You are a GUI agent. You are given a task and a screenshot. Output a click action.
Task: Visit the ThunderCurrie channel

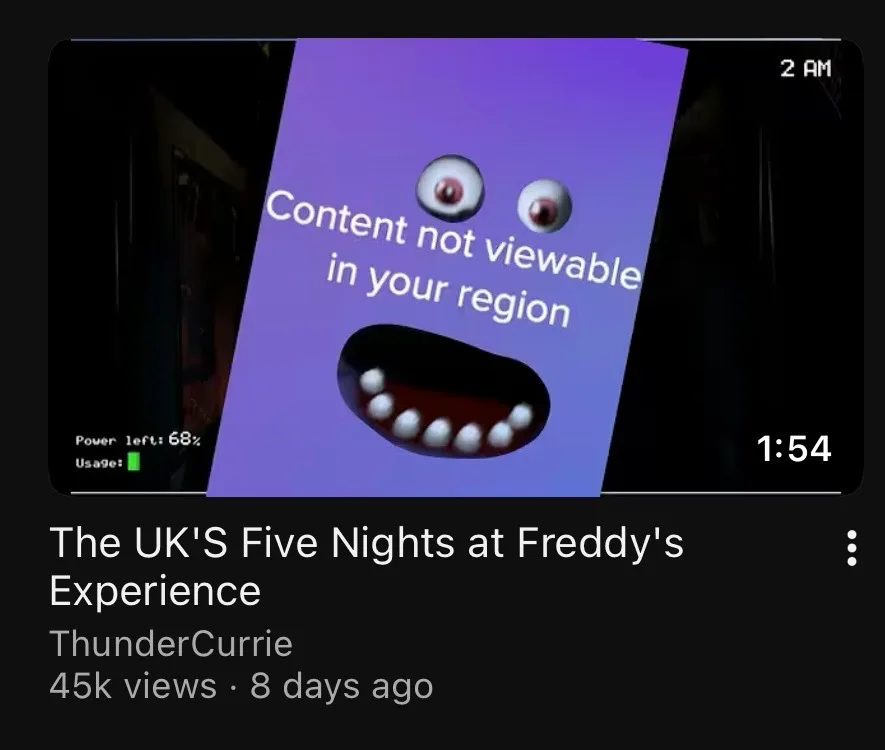(171, 643)
